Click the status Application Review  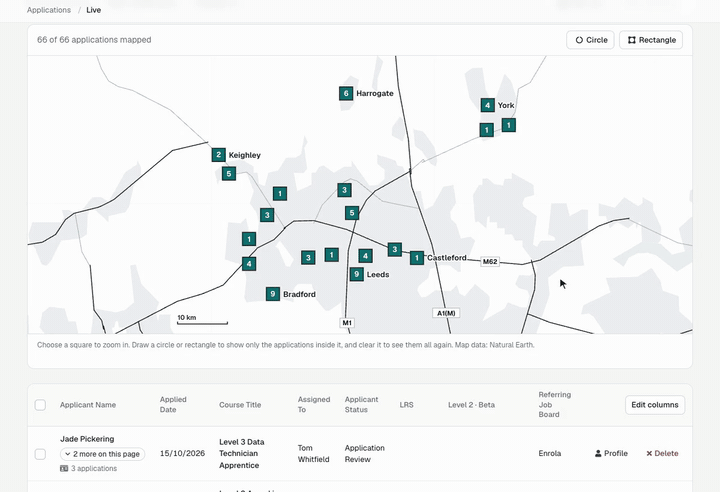(x=365, y=453)
